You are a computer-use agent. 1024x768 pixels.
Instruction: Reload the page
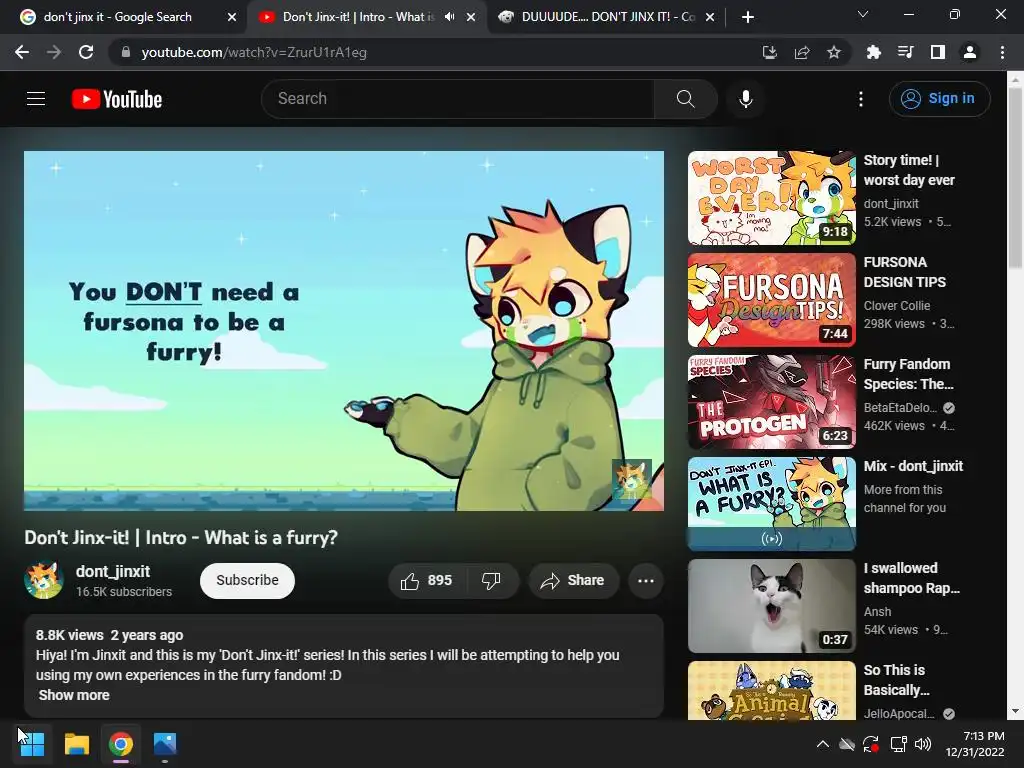point(86,52)
